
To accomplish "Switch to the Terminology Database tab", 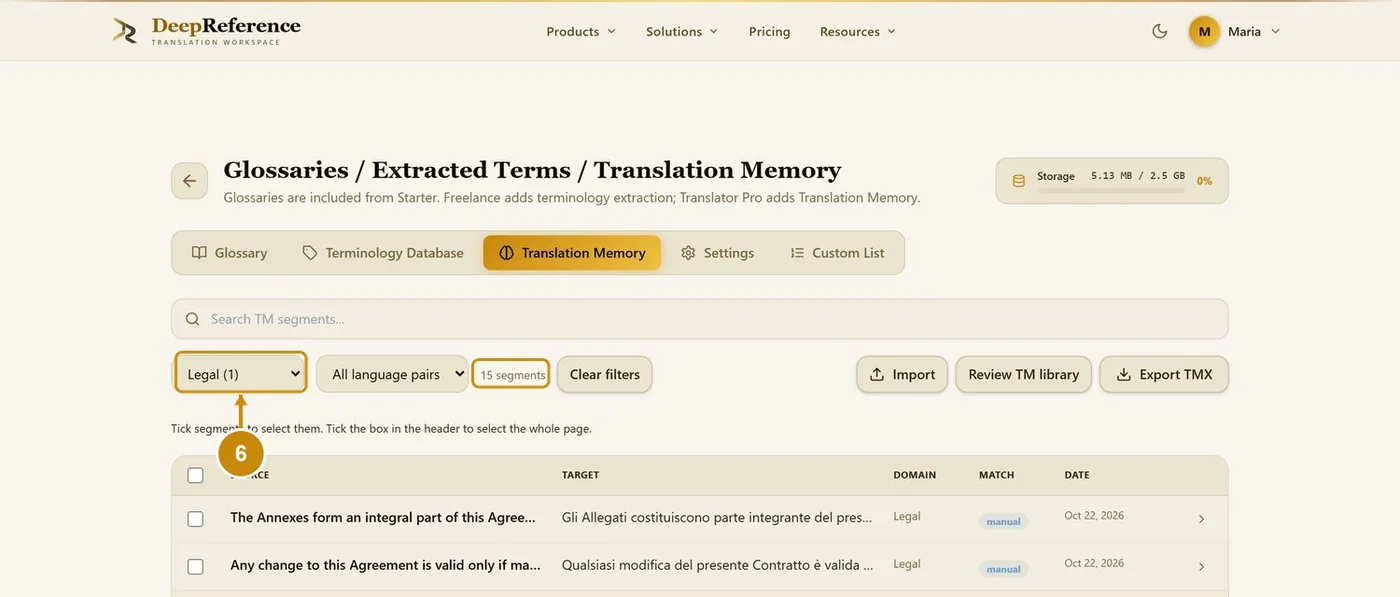I will click(x=383, y=253).
